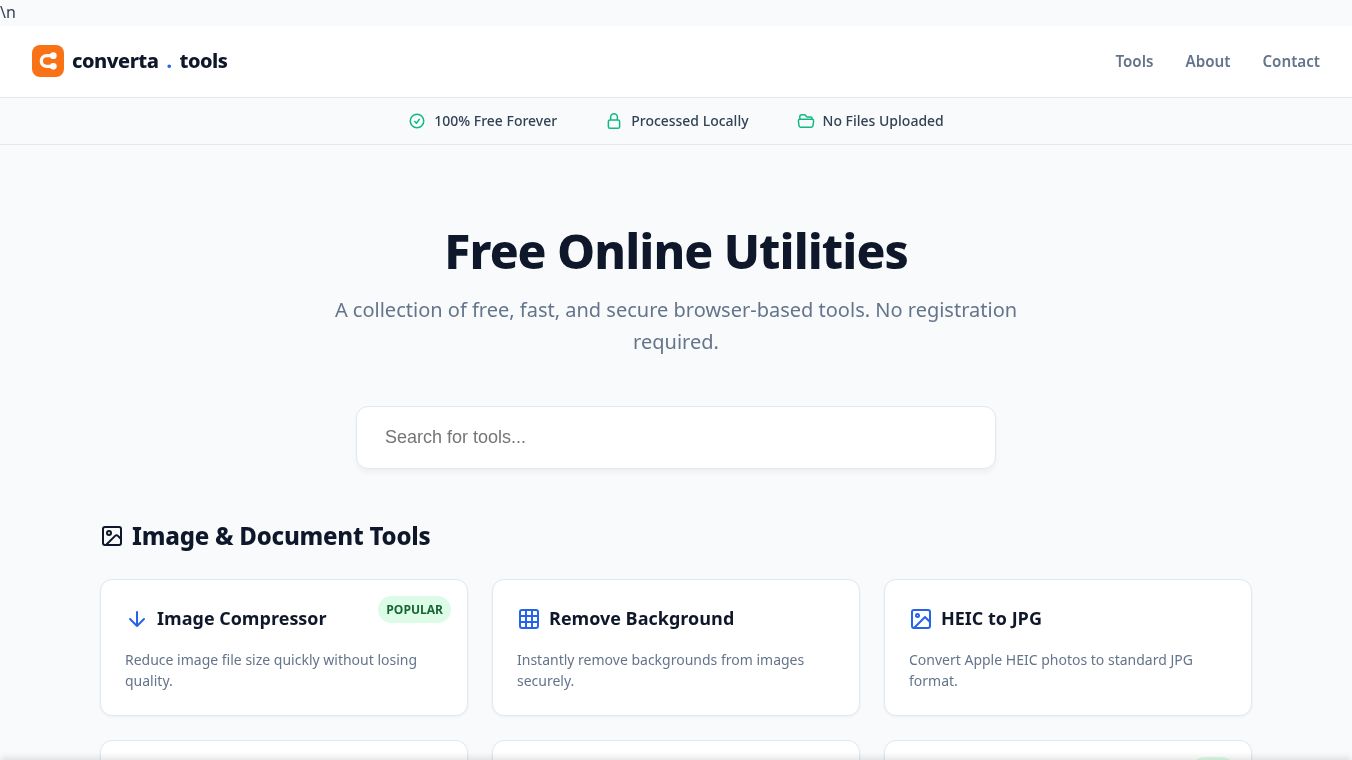
Task: Open the Contact page link
Action: pos(1291,61)
